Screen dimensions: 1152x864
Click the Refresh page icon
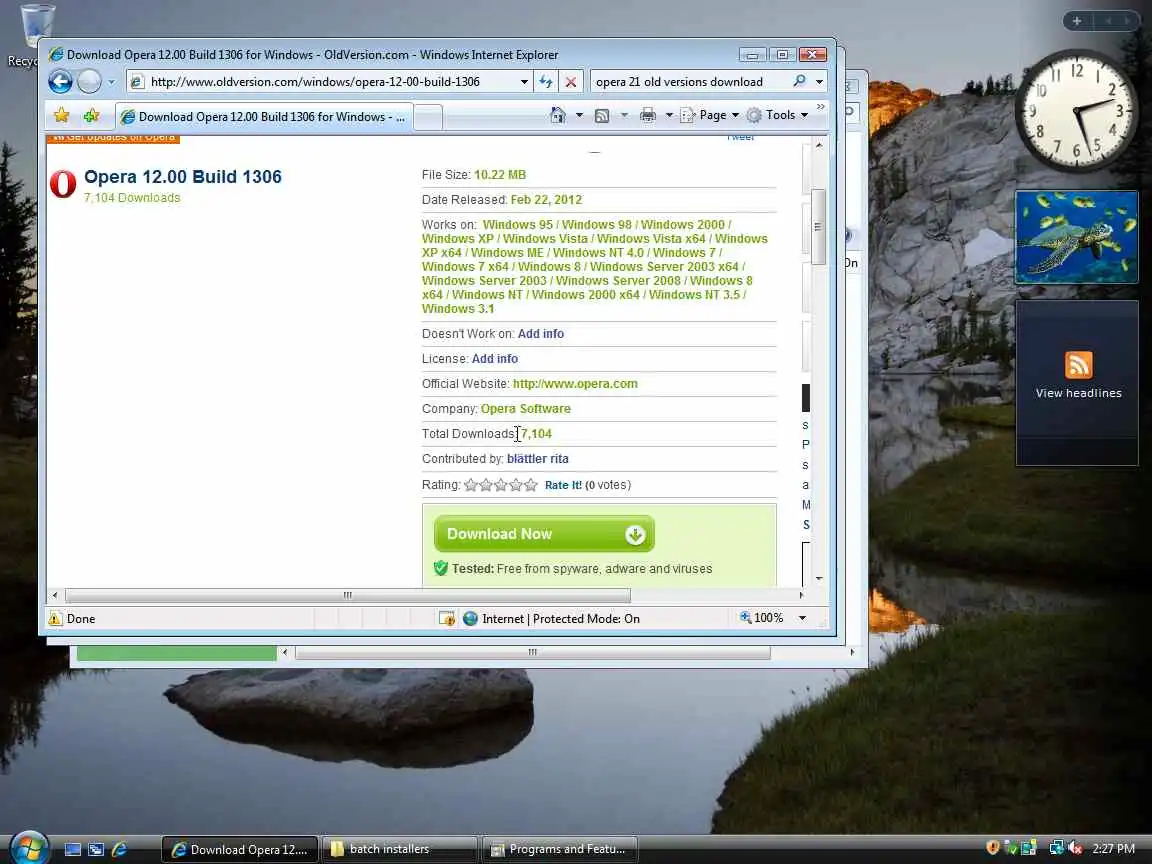[546, 82]
